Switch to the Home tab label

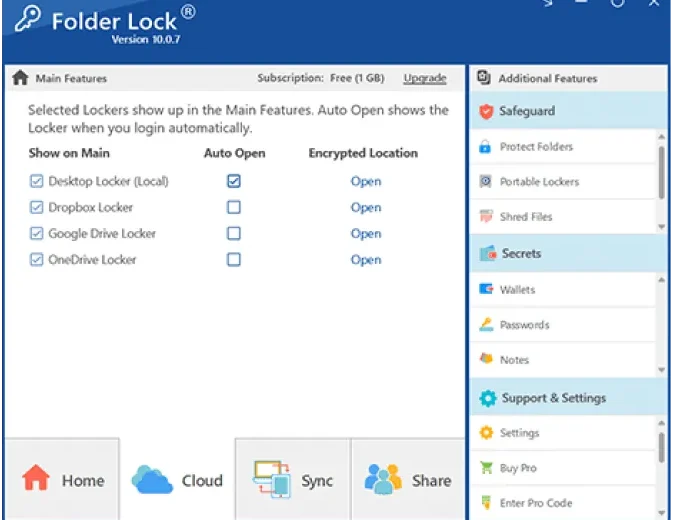[83, 481]
